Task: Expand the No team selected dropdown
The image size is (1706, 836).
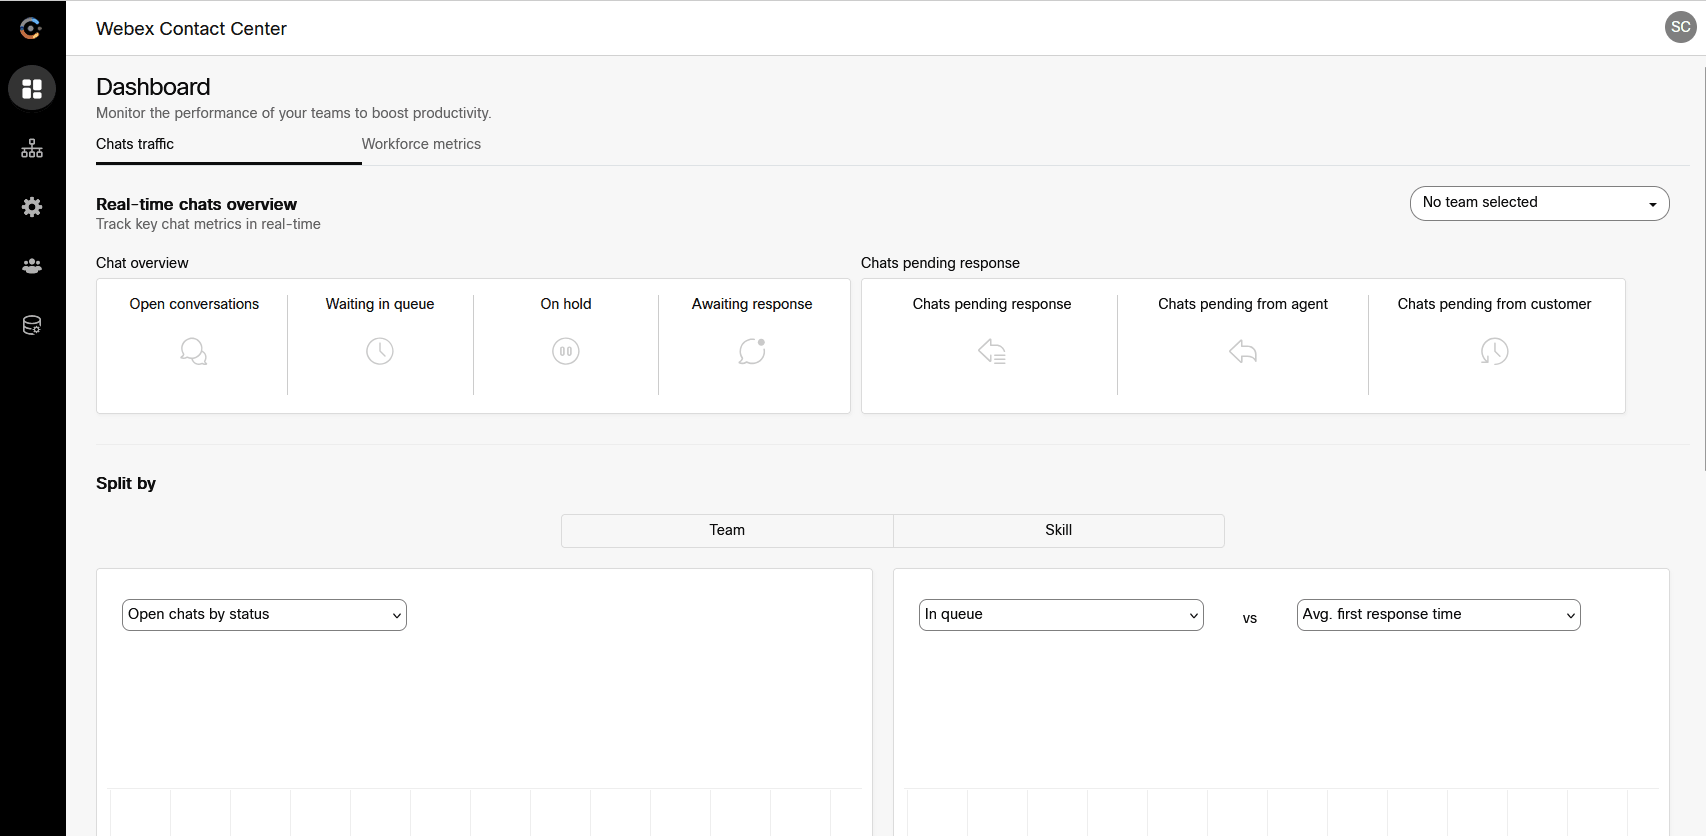Action: (x=1539, y=203)
